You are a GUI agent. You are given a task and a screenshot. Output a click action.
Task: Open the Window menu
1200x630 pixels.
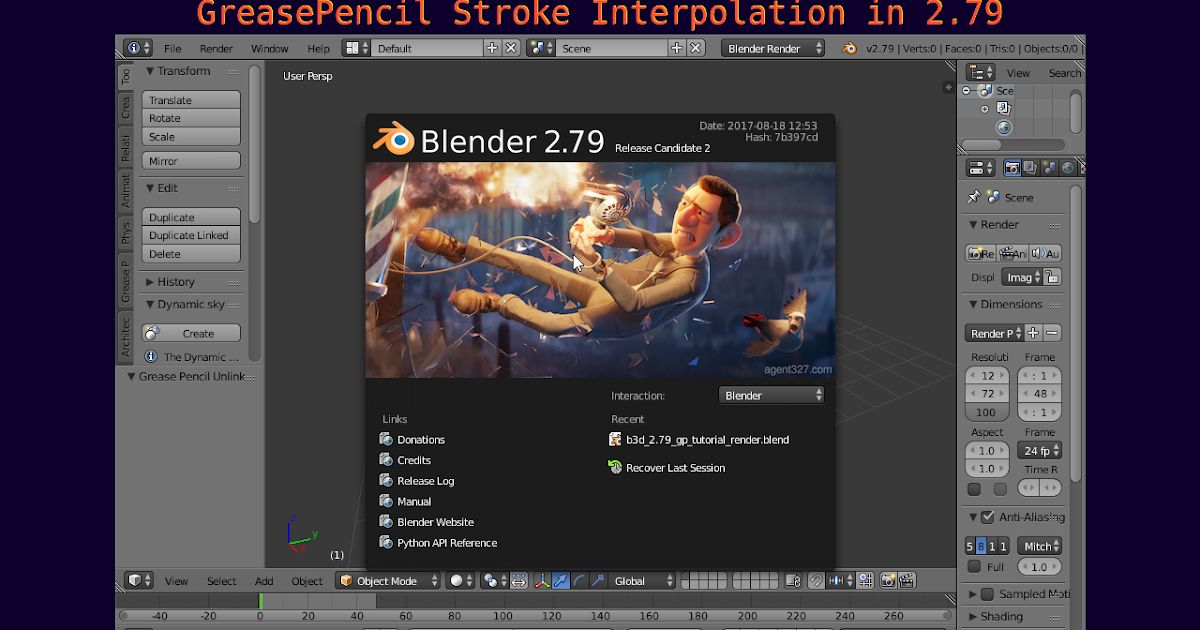click(x=269, y=48)
